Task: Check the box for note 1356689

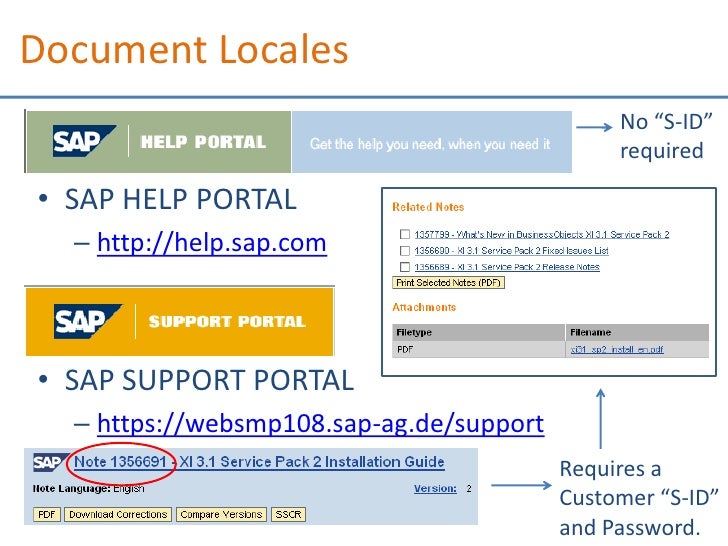Action: pyautogui.click(x=405, y=267)
